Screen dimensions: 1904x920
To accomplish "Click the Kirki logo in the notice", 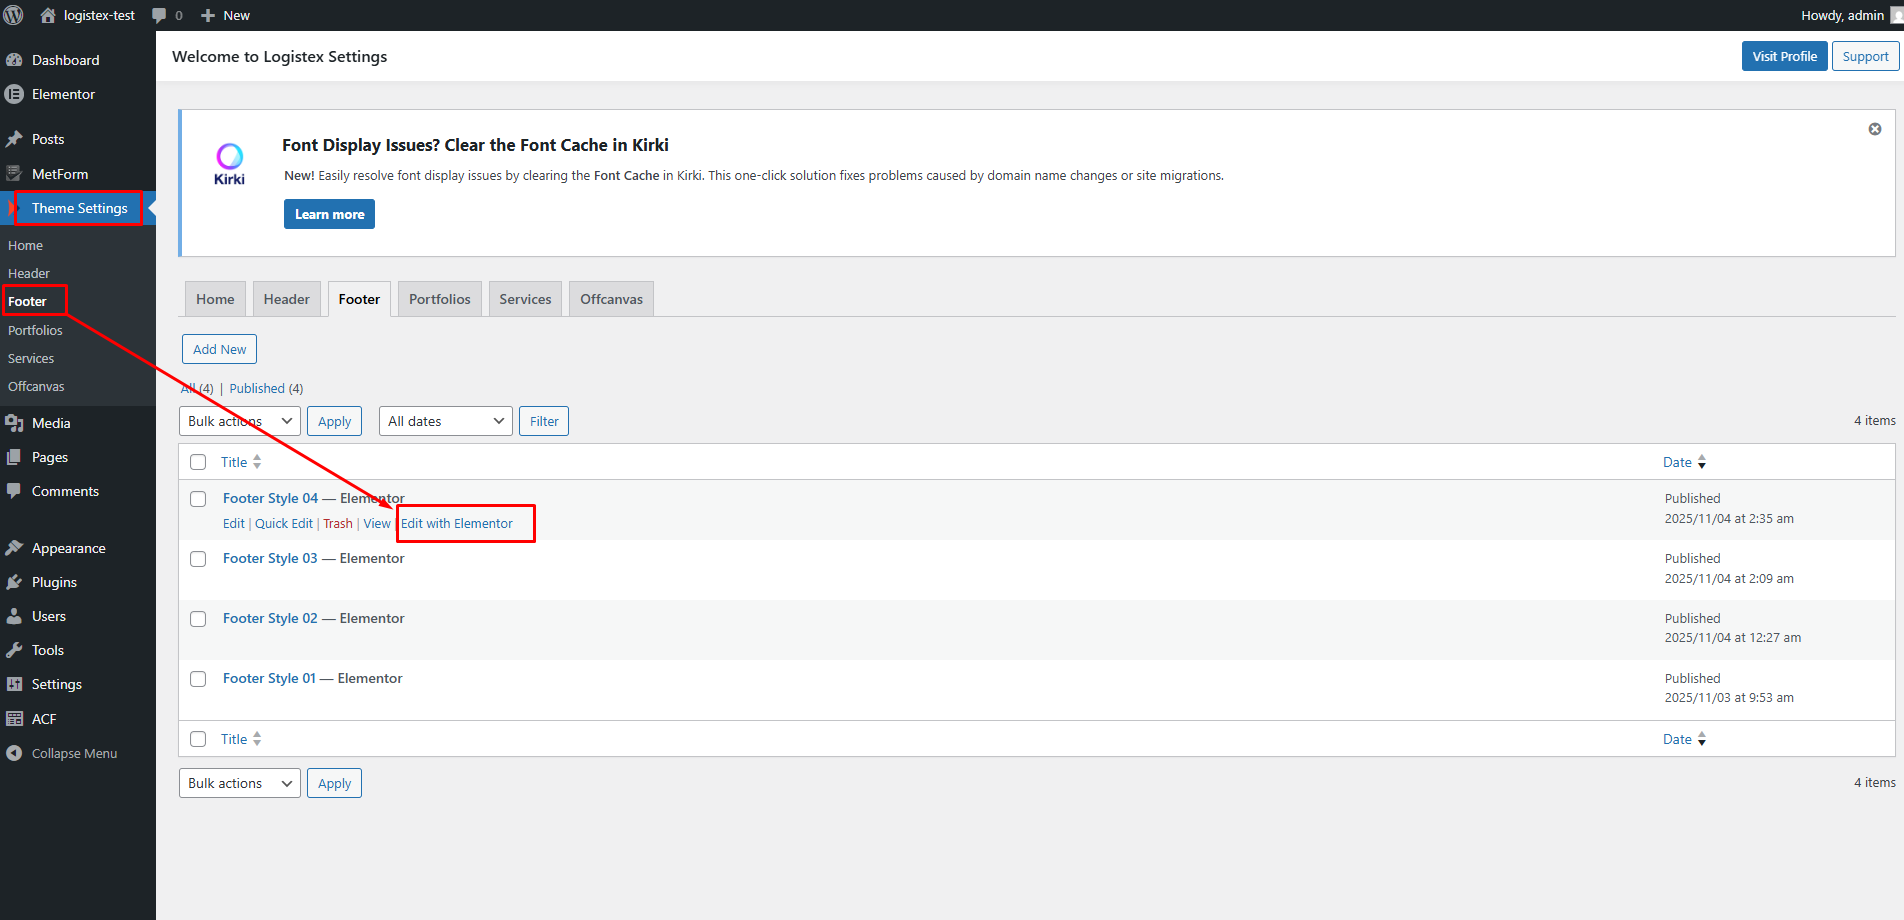I will pyautogui.click(x=229, y=164).
